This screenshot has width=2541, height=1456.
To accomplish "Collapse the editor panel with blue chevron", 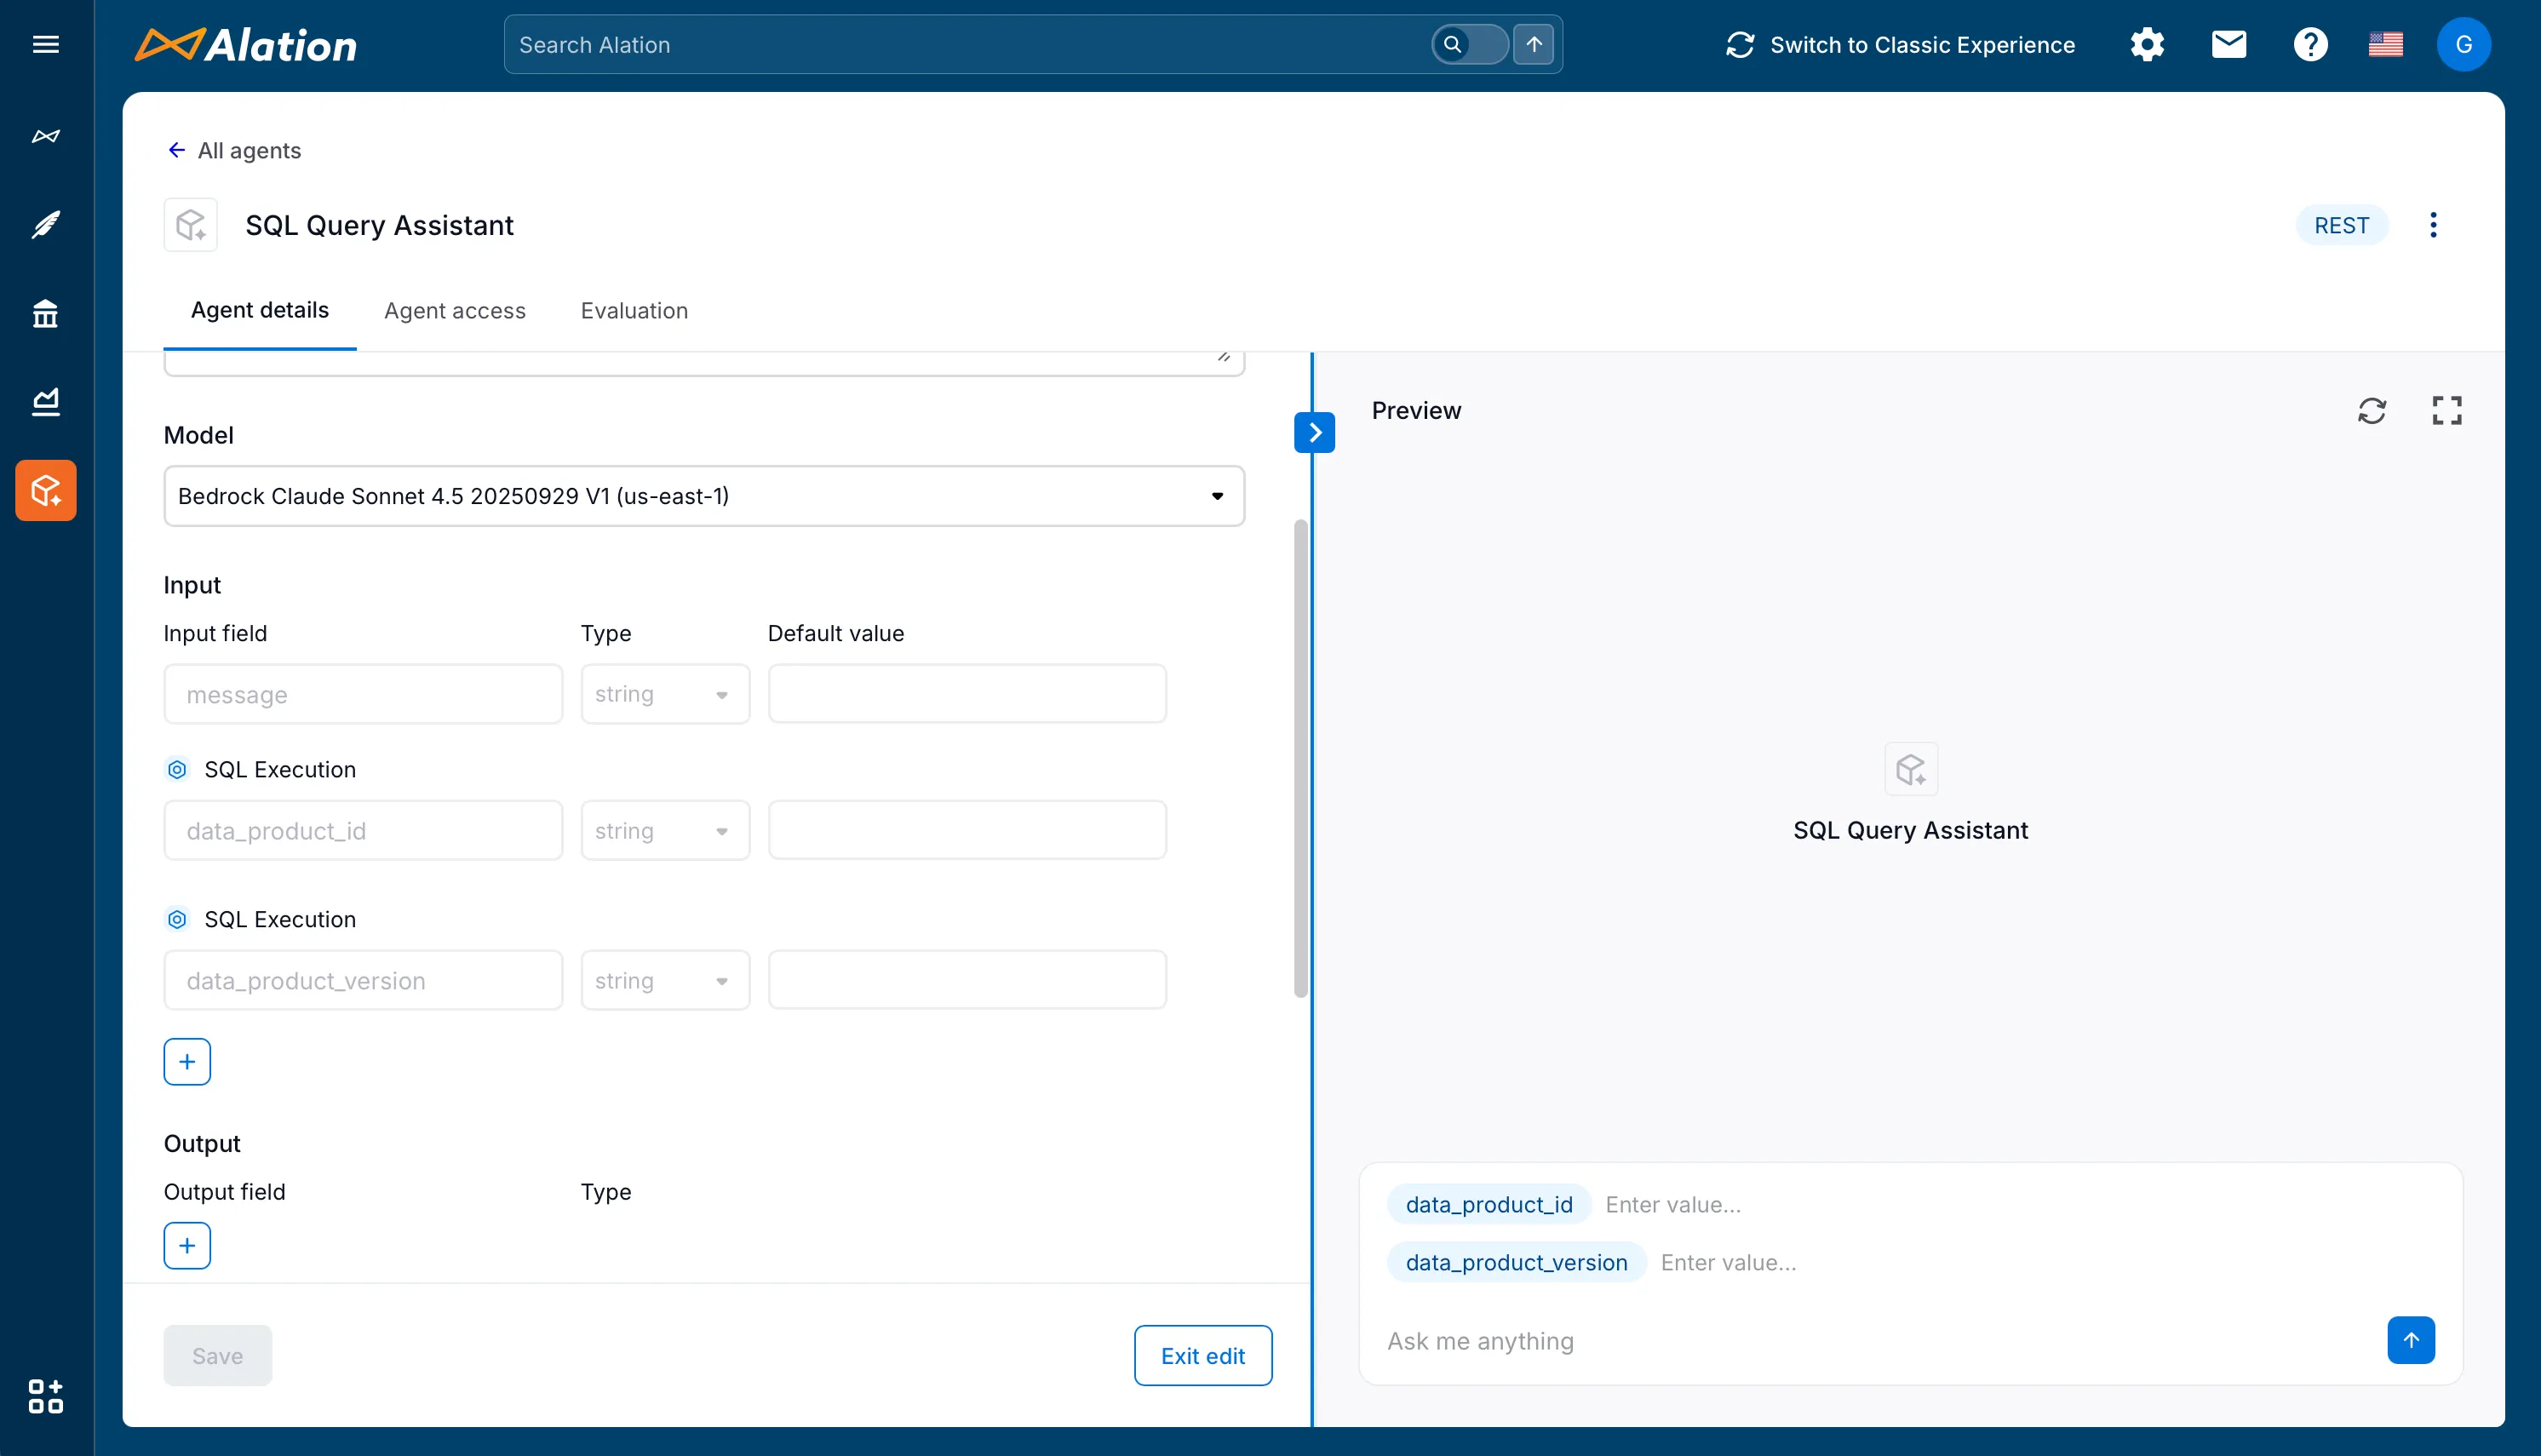I will [1314, 432].
